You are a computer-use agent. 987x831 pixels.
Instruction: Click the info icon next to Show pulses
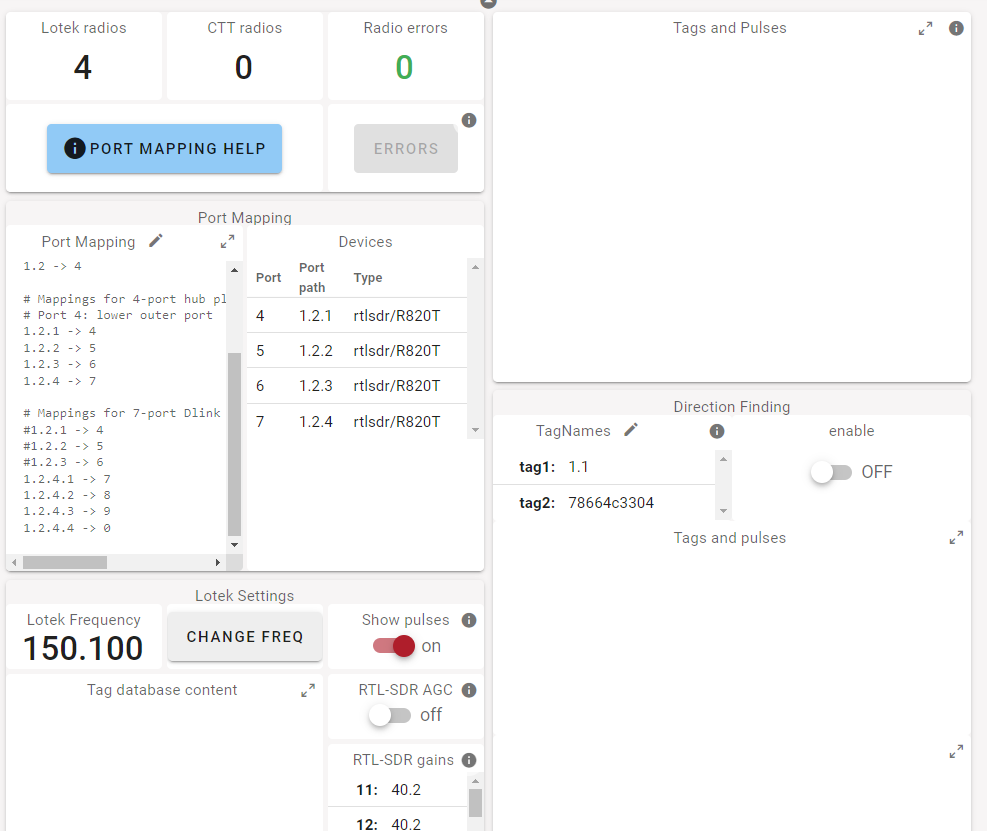point(469,620)
